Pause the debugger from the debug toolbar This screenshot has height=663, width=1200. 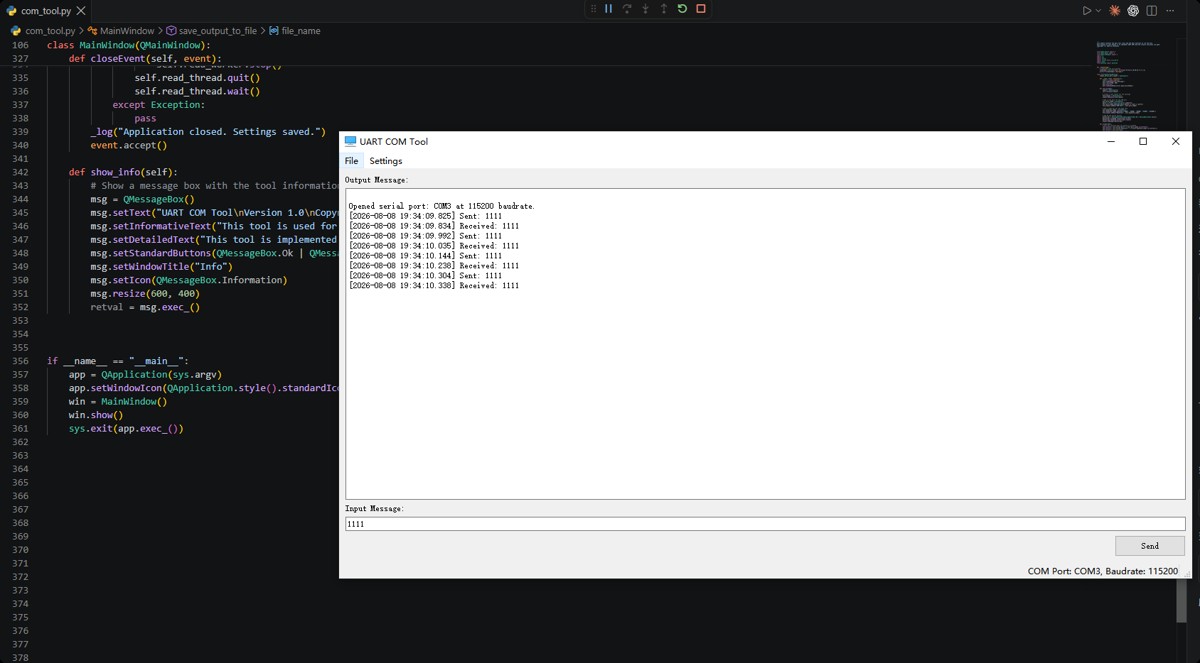coord(608,9)
